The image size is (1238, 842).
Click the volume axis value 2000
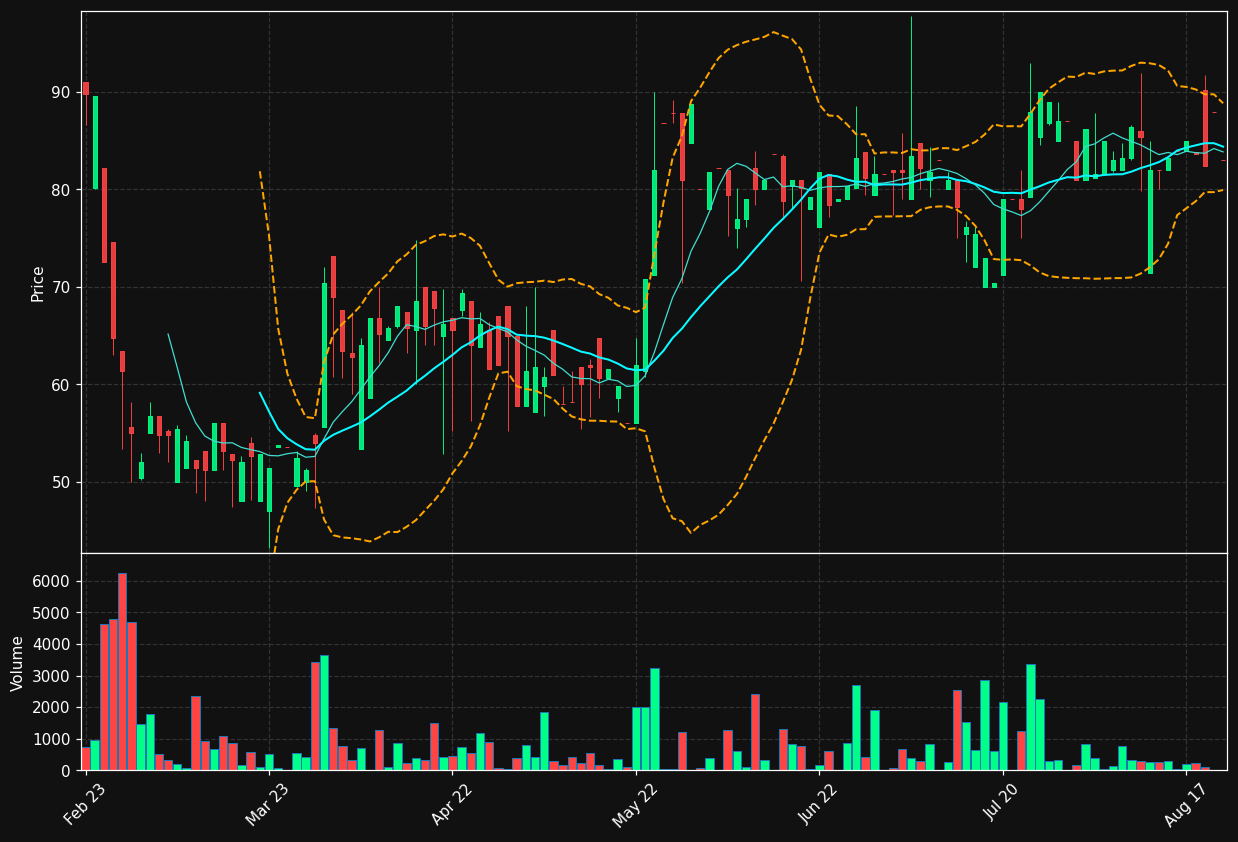pyautogui.click(x=52, y=708)
